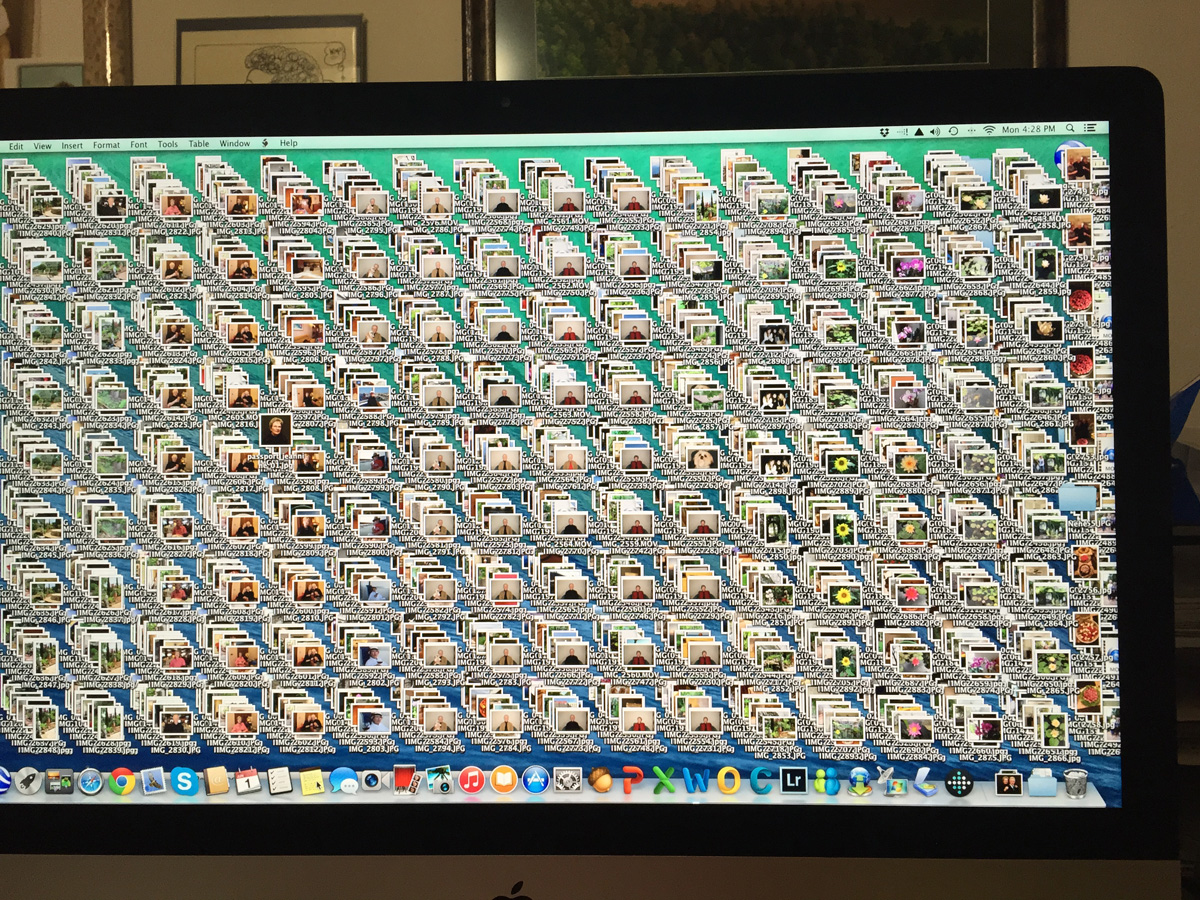Open Safari compass icon in Dock
The height and width of the screenshot is (900, 1200).
[x=91, y=782]
